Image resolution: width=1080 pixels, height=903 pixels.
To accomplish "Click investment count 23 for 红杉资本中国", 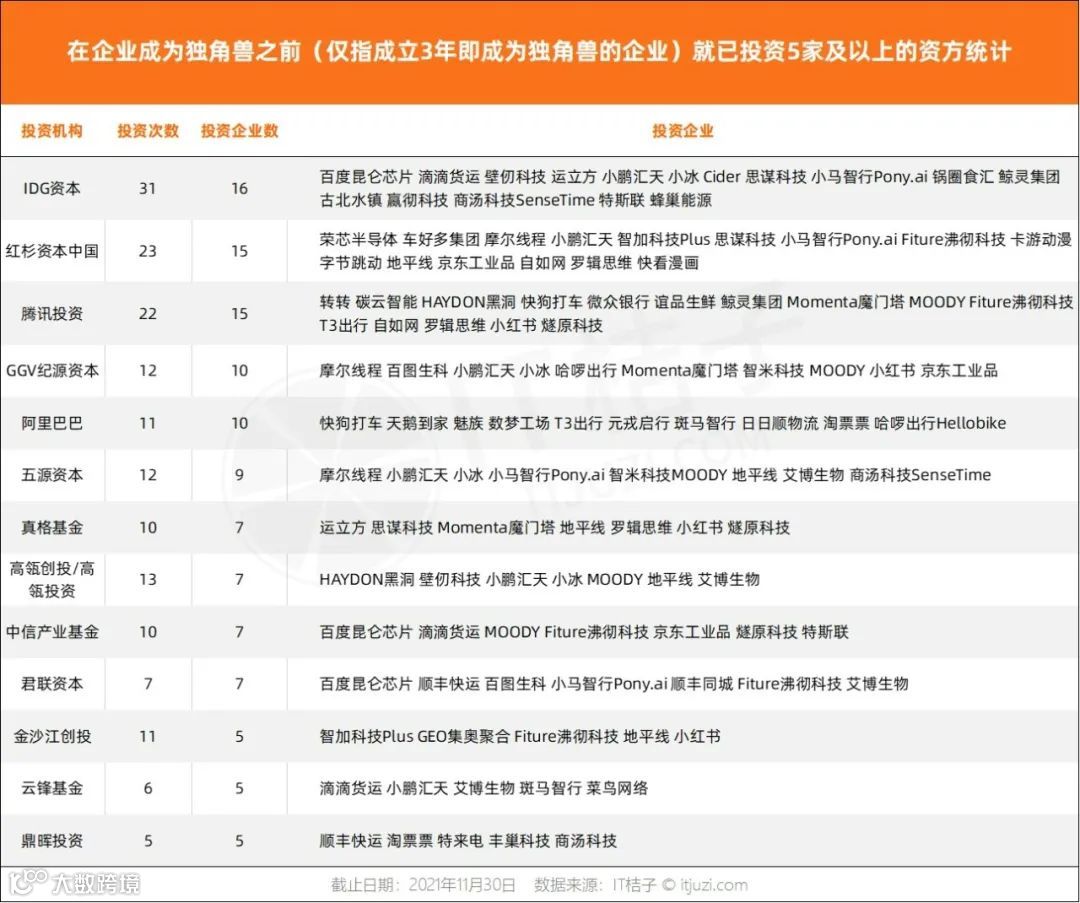I will pos(147,251).
